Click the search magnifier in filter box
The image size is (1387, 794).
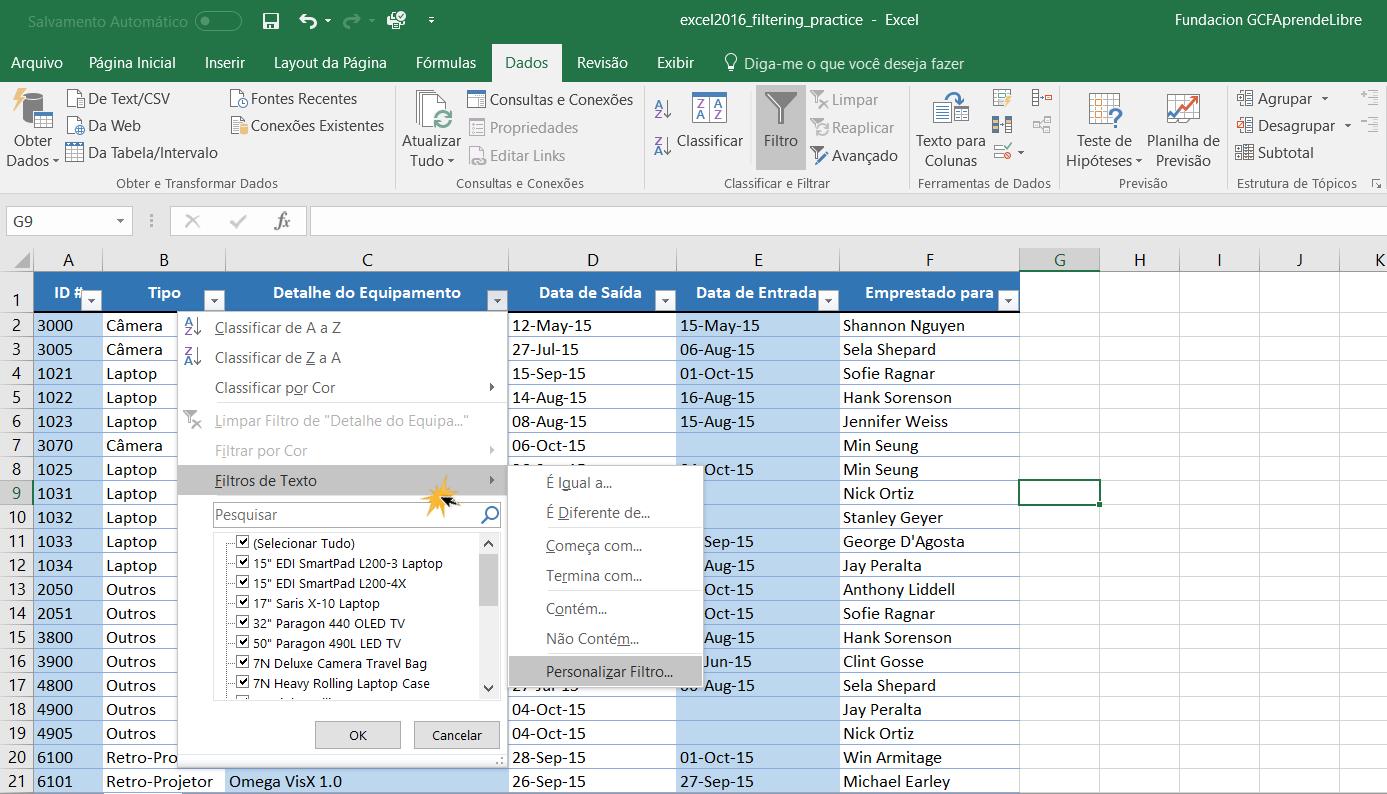coord(490,515)
